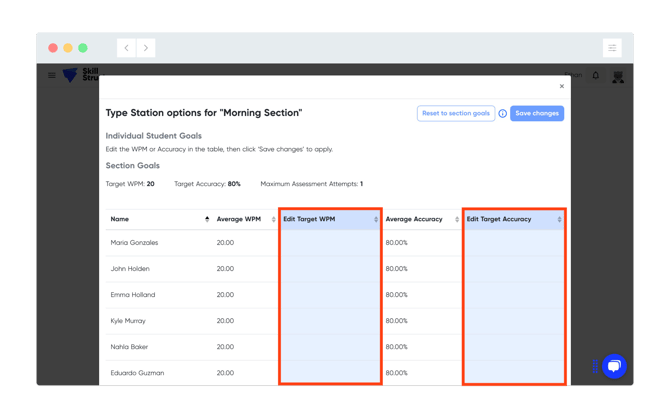The width and height of the screenshot is (670, 418).
Task: Click the info icon beside Save changes
Action: point(502,114)
